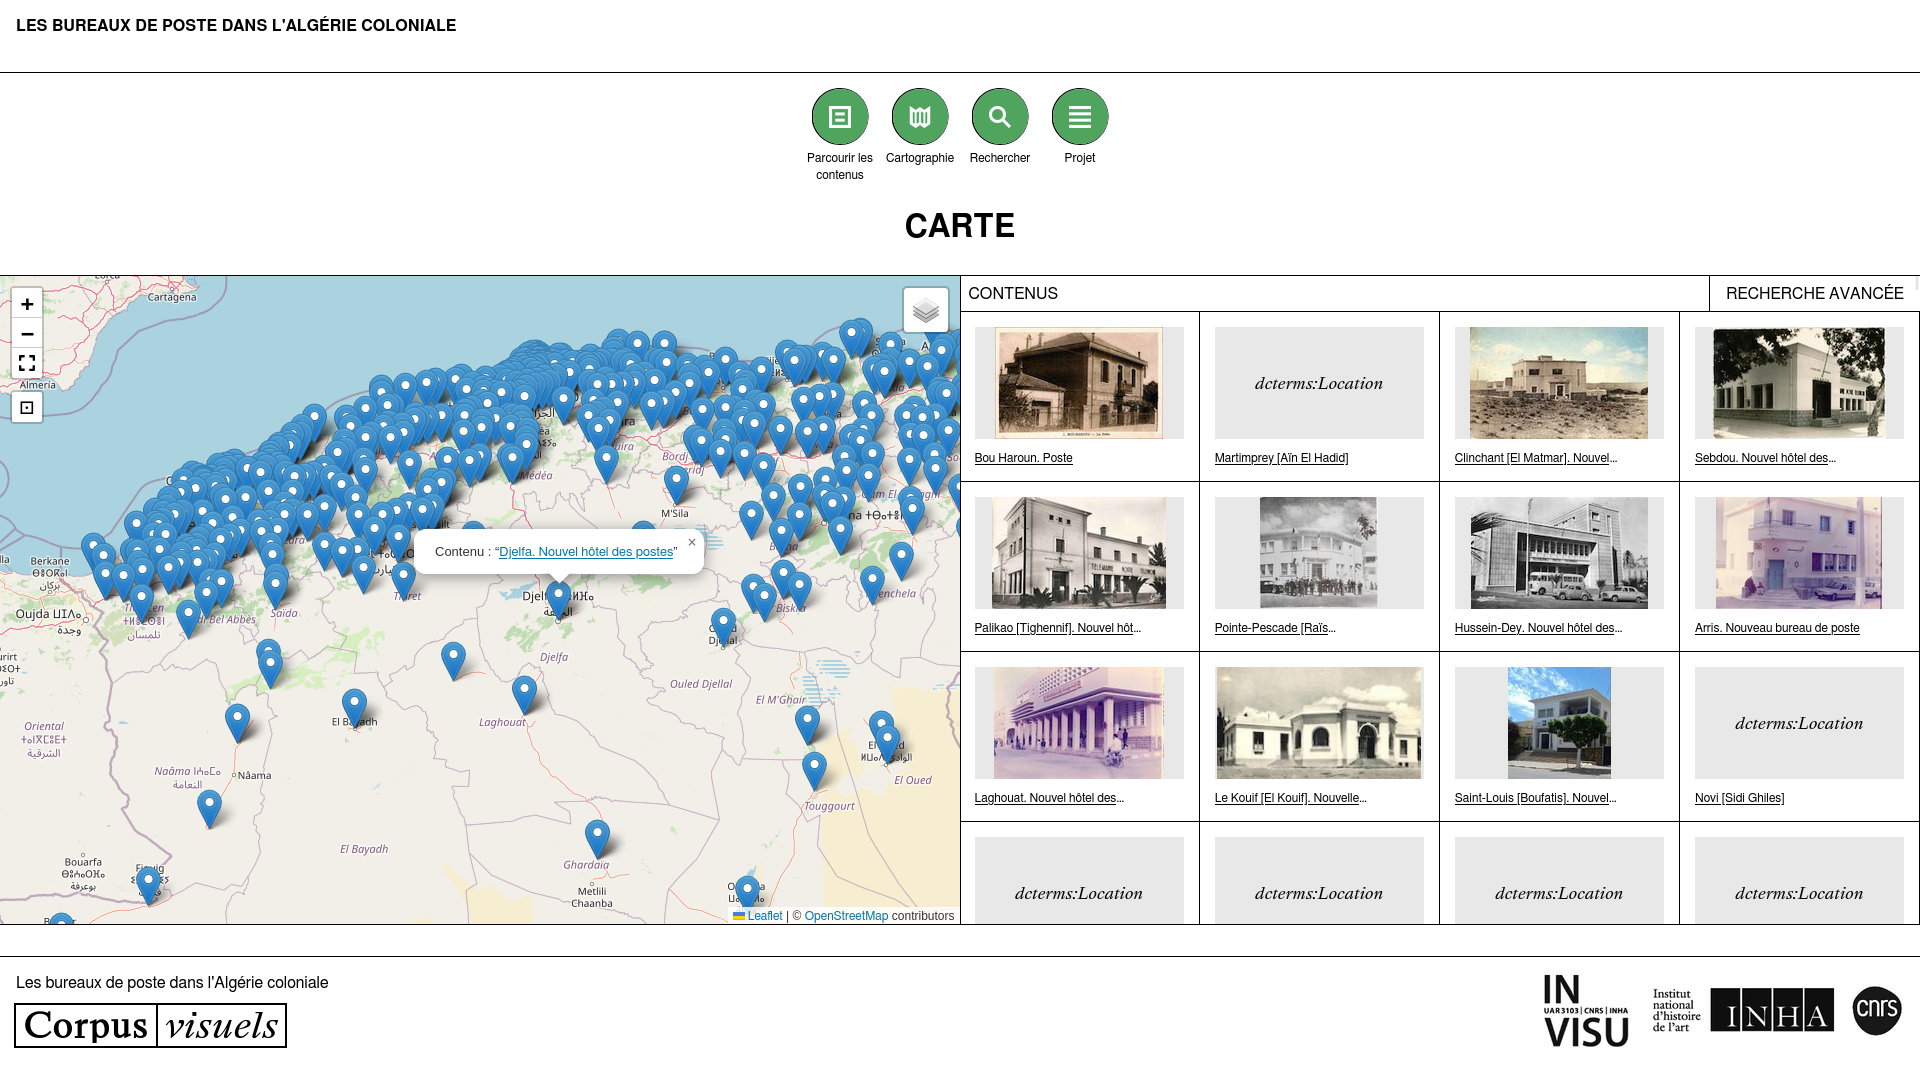
Task: Select the Contenus tab
Action: coord(1013,293)
